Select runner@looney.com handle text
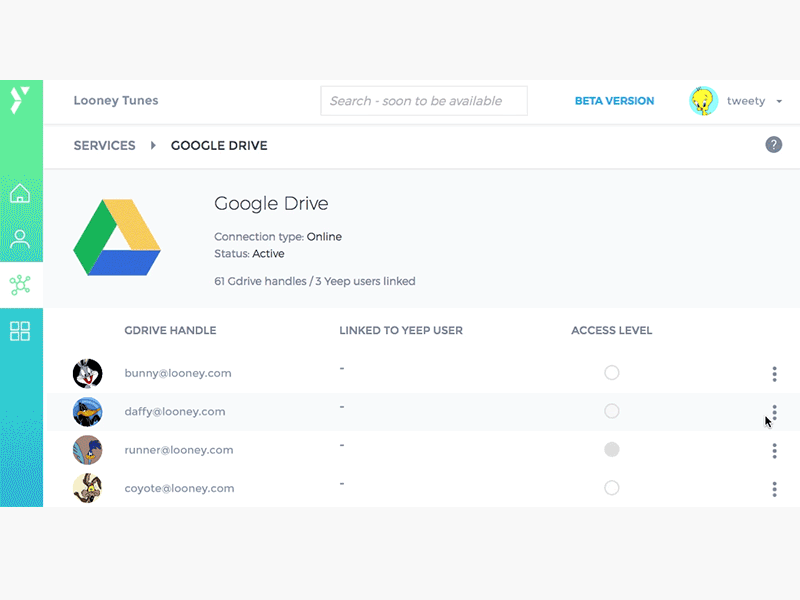The image size is (800, 600). point(179,450)
